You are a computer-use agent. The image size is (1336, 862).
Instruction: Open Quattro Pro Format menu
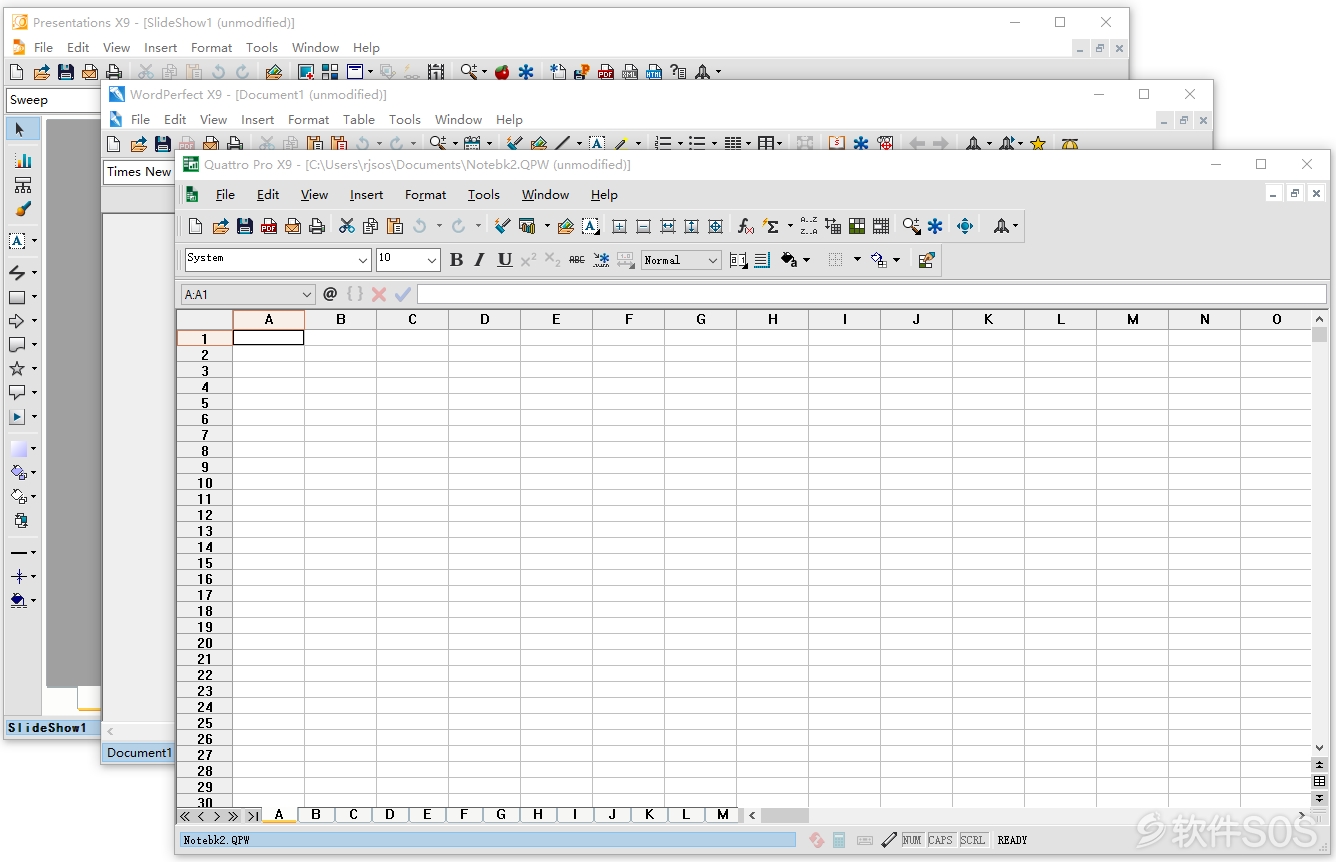click(x=425, y=195)
